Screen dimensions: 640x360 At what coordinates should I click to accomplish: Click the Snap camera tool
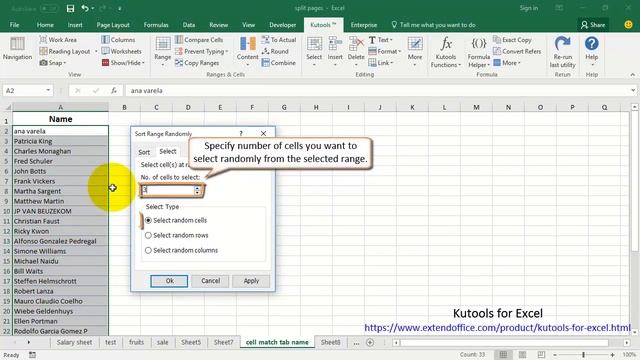[53, 63]
